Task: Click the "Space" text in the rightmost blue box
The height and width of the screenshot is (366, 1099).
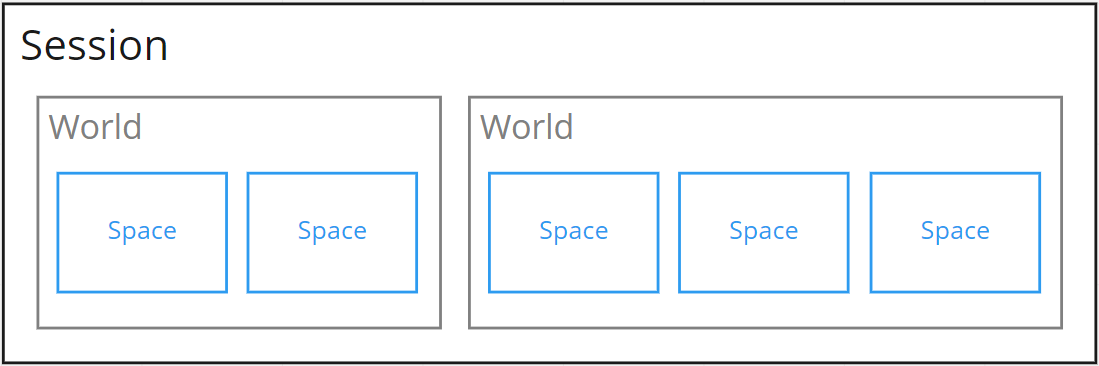Action: (x=955, y=231)
